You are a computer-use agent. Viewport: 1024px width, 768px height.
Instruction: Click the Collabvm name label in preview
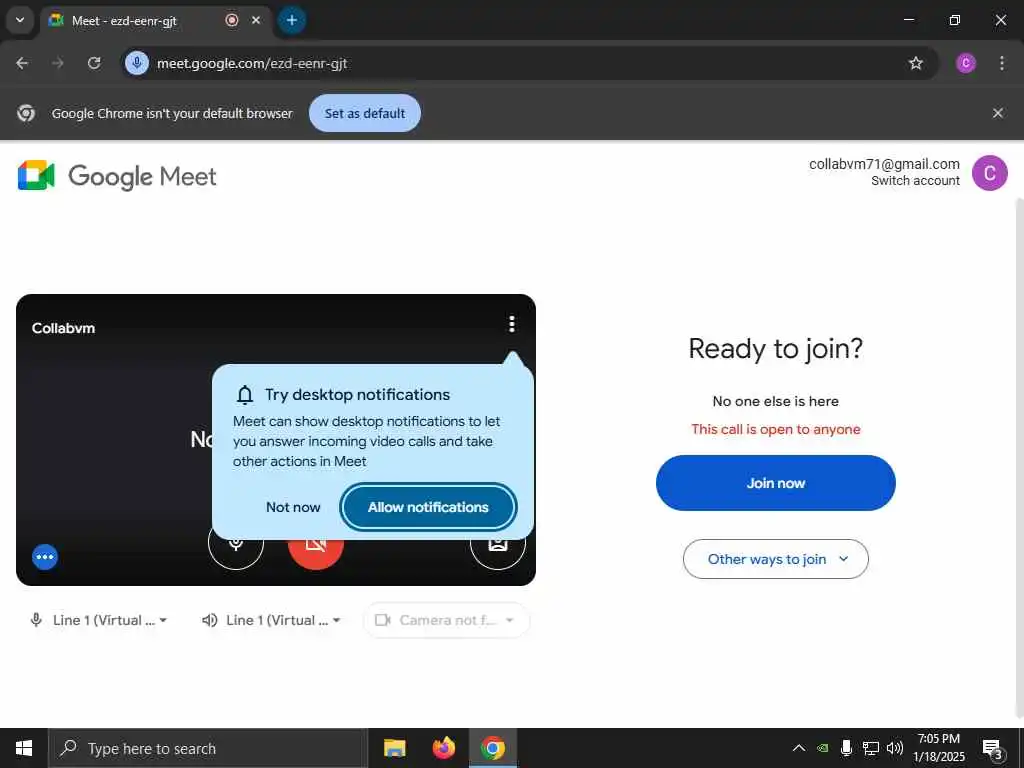63,328
